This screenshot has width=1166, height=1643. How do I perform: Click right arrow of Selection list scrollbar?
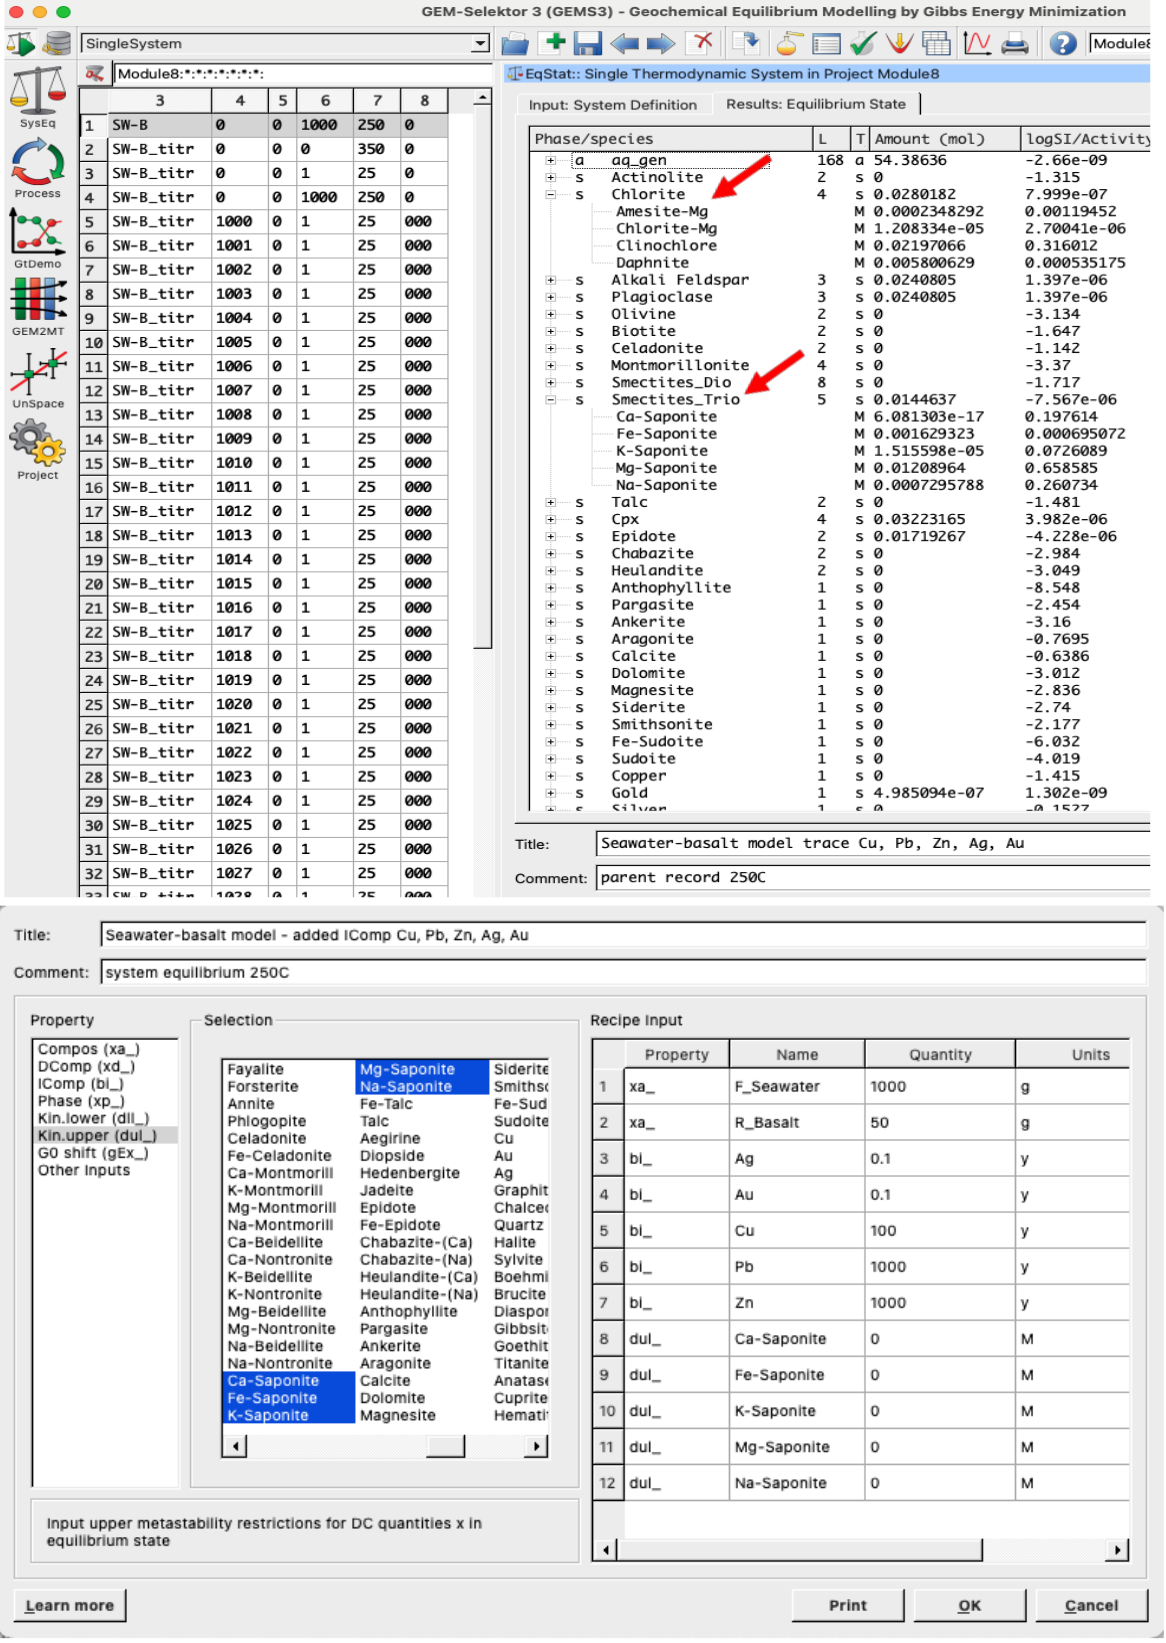point(537,1446)
